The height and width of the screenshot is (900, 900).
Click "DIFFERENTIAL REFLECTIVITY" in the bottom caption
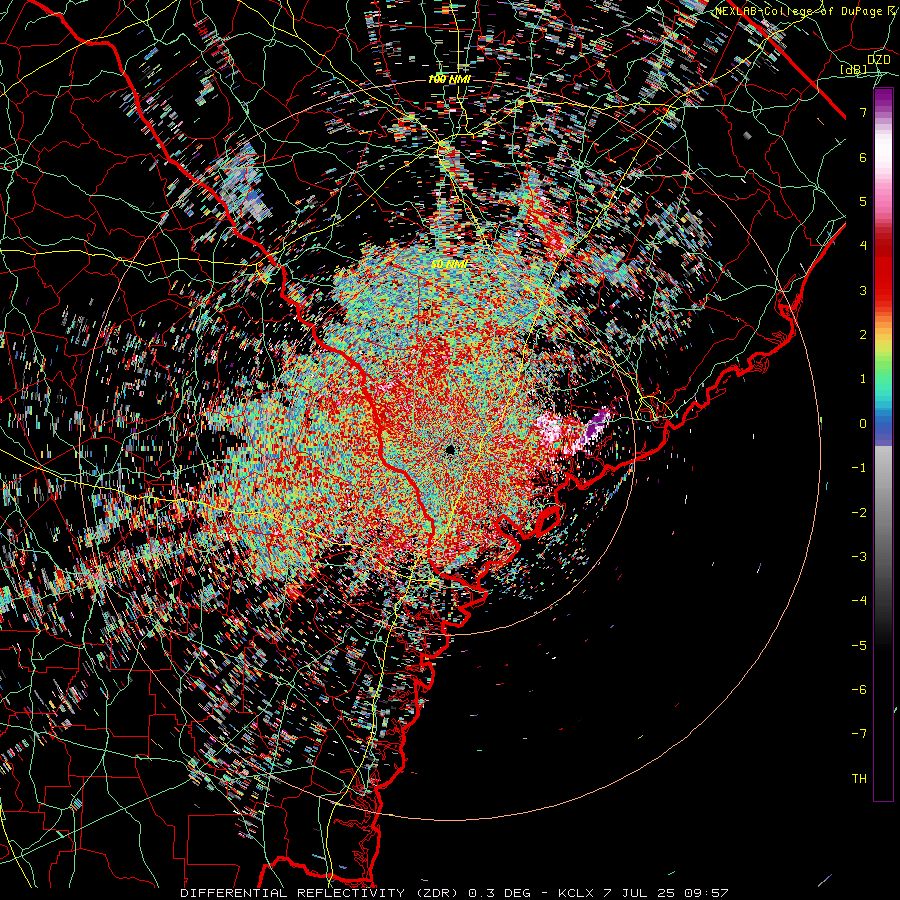(293, 893)
